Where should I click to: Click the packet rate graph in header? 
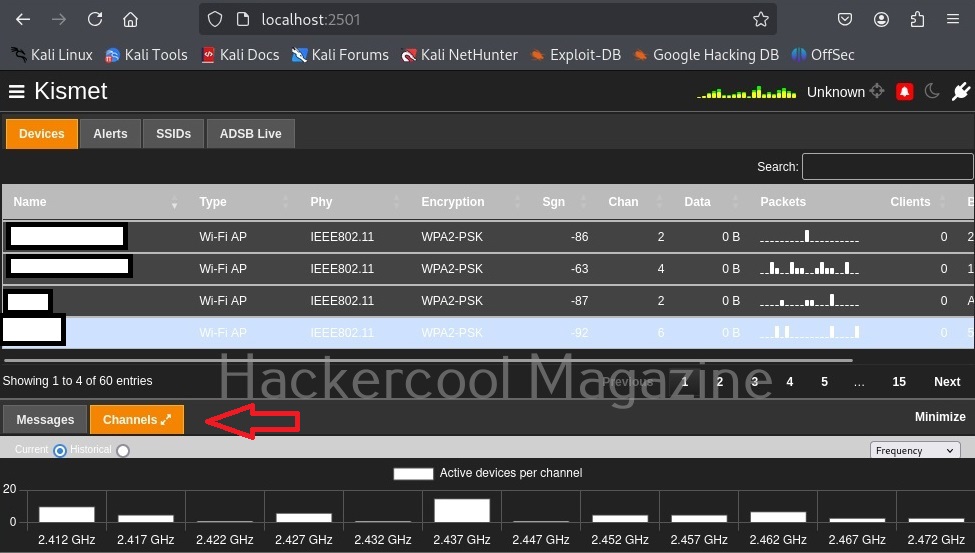pos(746,92)
